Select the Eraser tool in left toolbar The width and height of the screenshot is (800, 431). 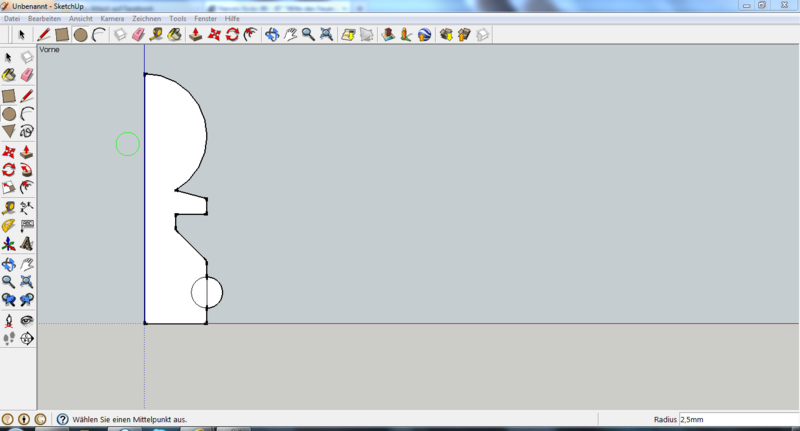coord(27,74)
